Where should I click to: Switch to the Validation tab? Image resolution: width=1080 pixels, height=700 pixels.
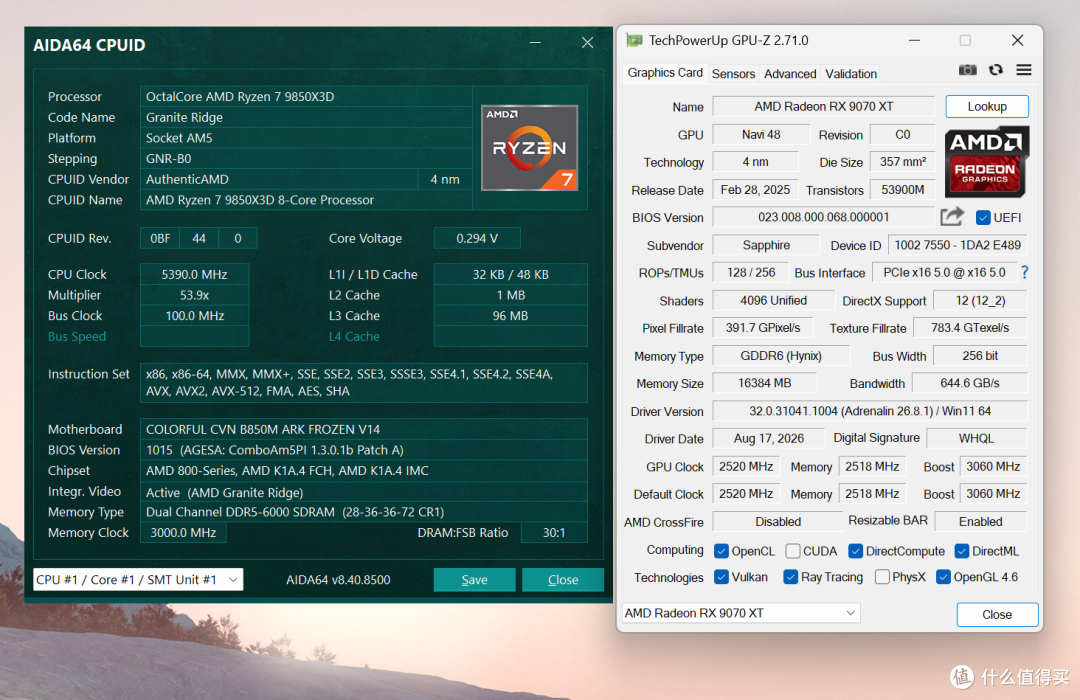[x=851, y=74]
